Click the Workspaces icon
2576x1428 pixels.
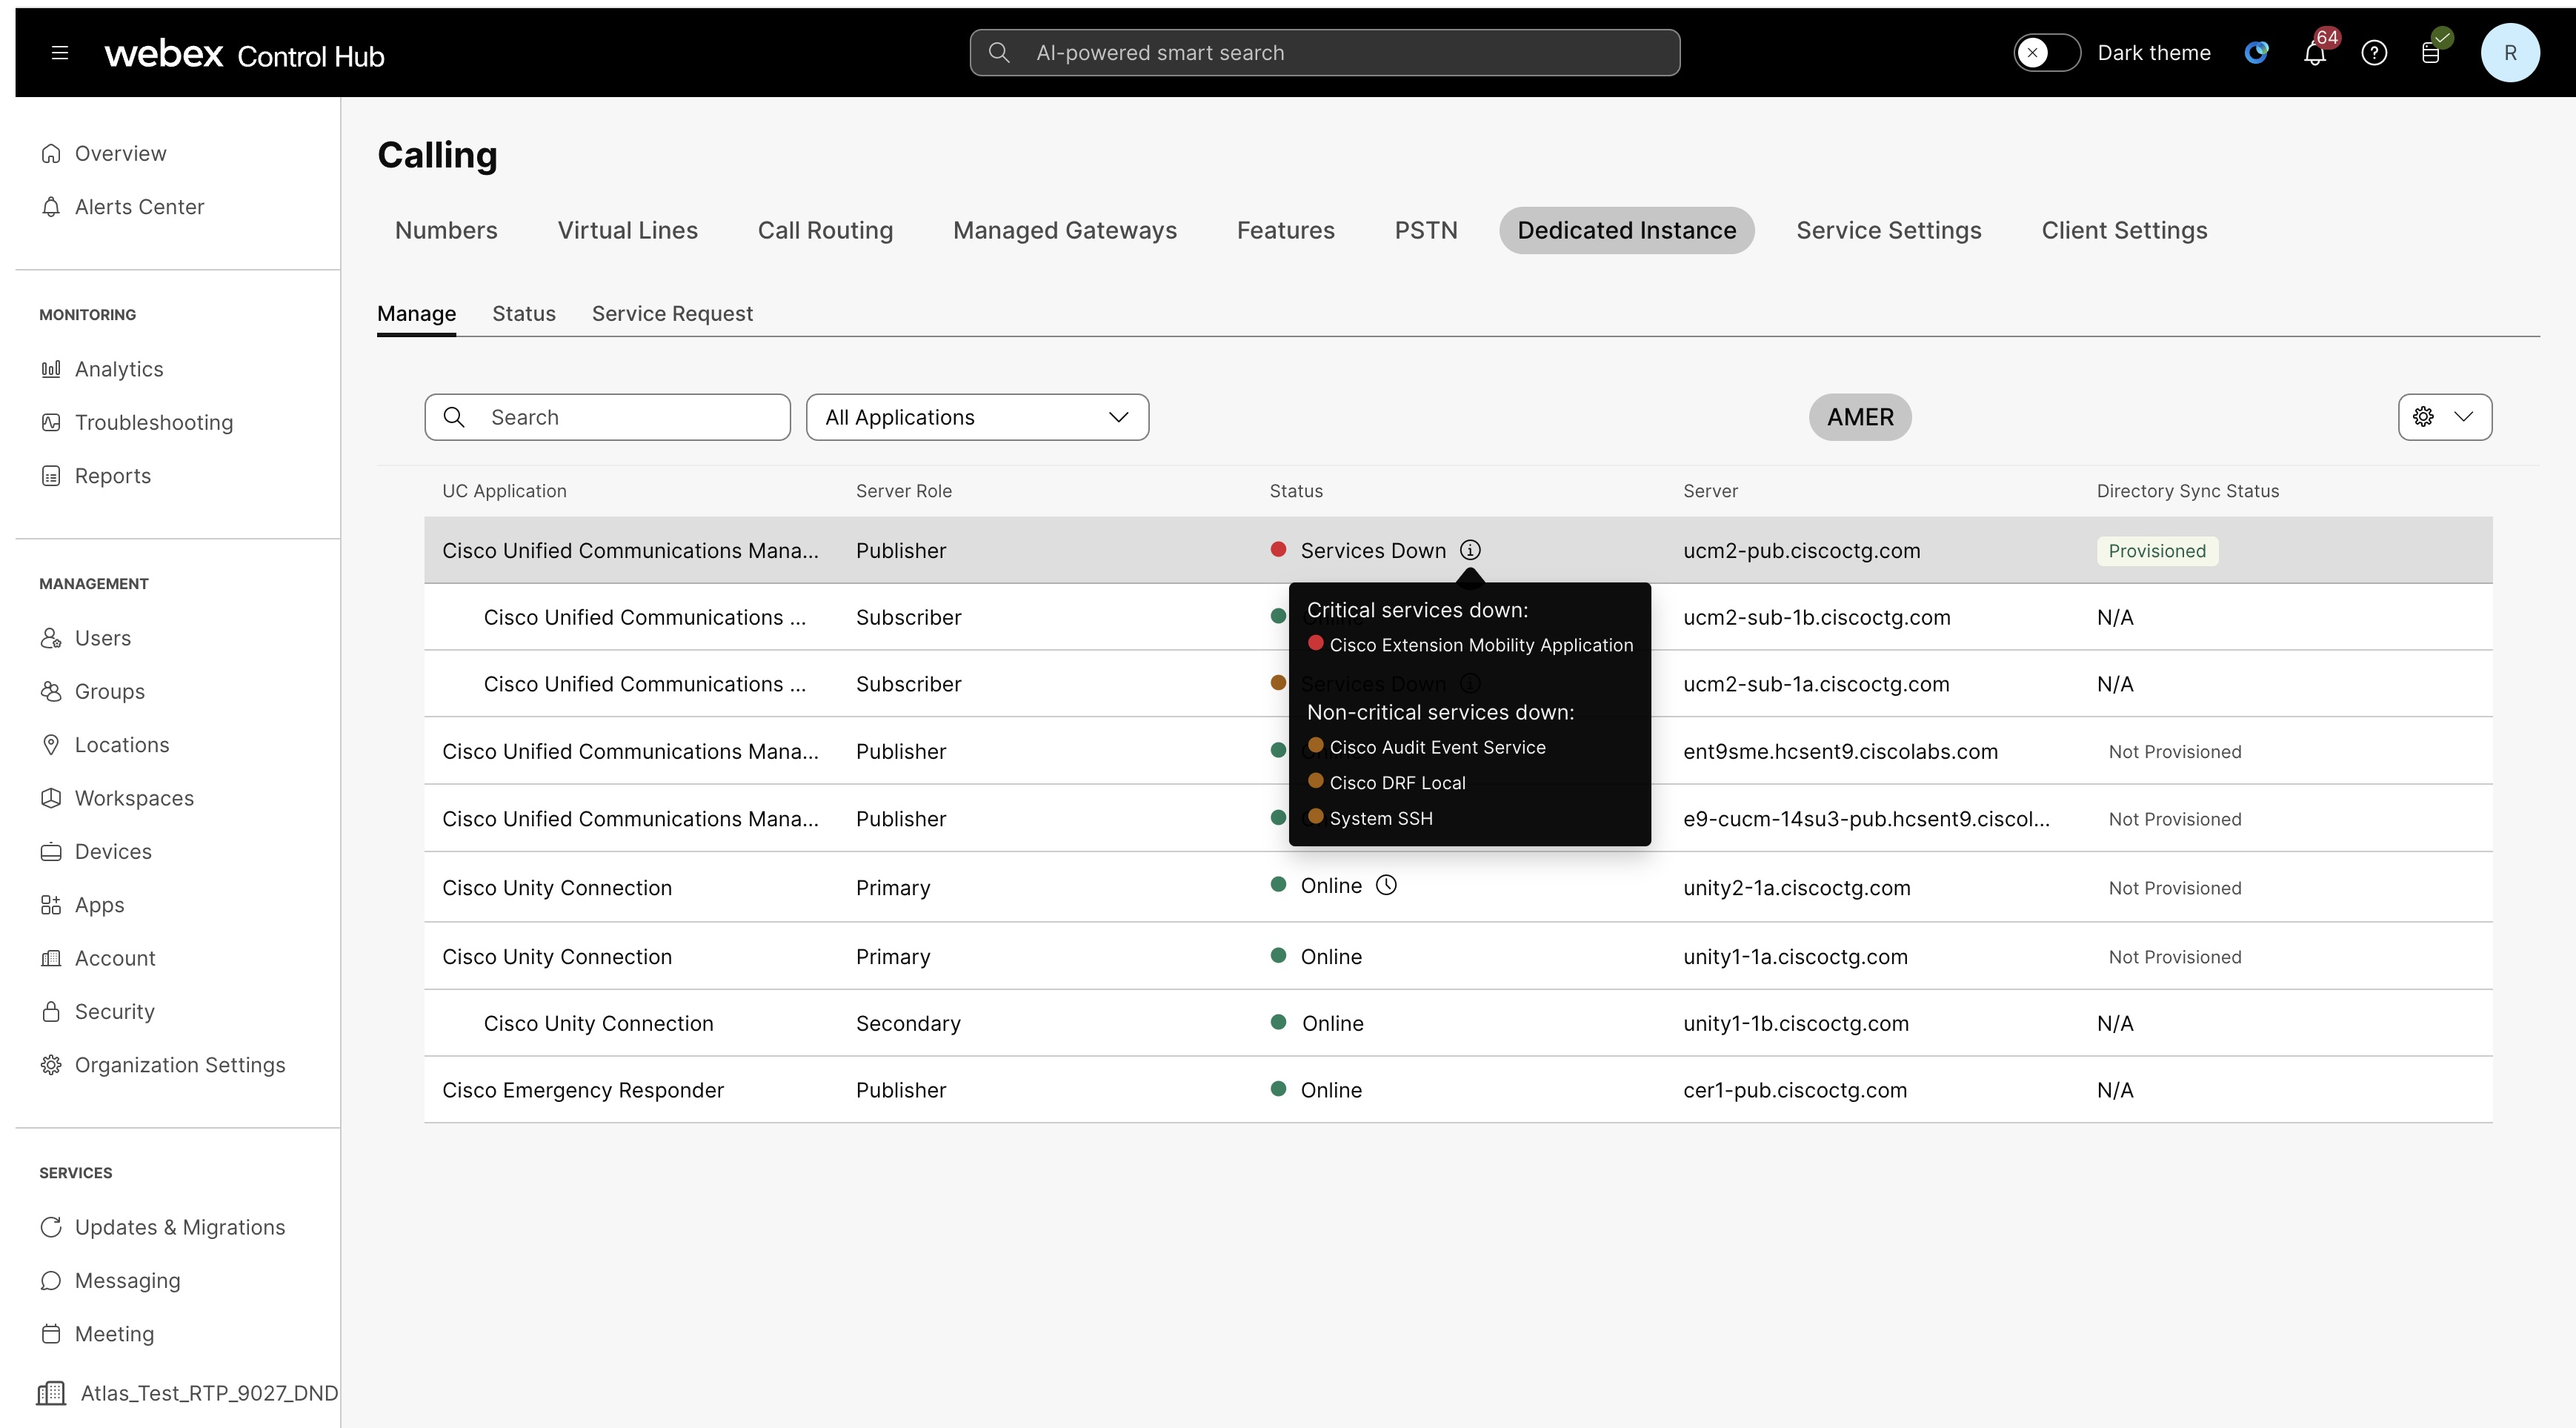51,798
